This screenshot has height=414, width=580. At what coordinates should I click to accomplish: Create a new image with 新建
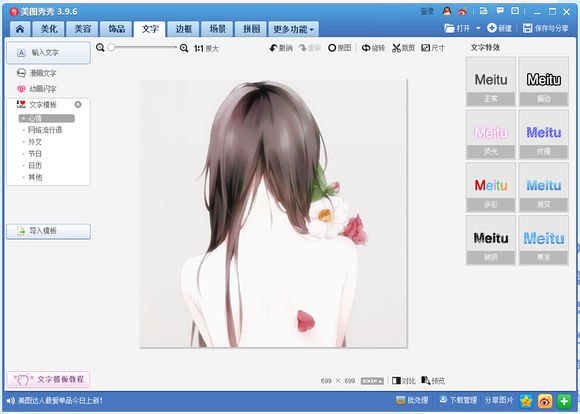coord(499,28)
